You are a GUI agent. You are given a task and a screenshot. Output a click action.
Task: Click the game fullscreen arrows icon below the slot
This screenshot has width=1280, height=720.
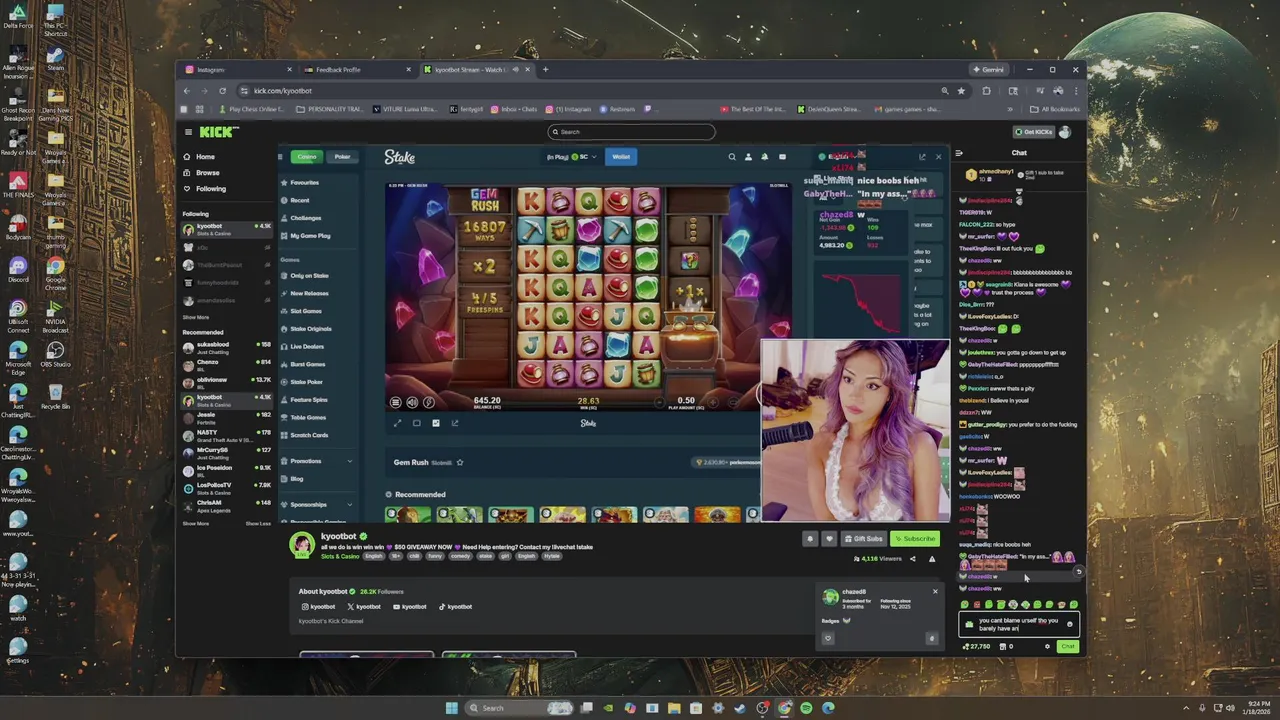coord(397,423)
